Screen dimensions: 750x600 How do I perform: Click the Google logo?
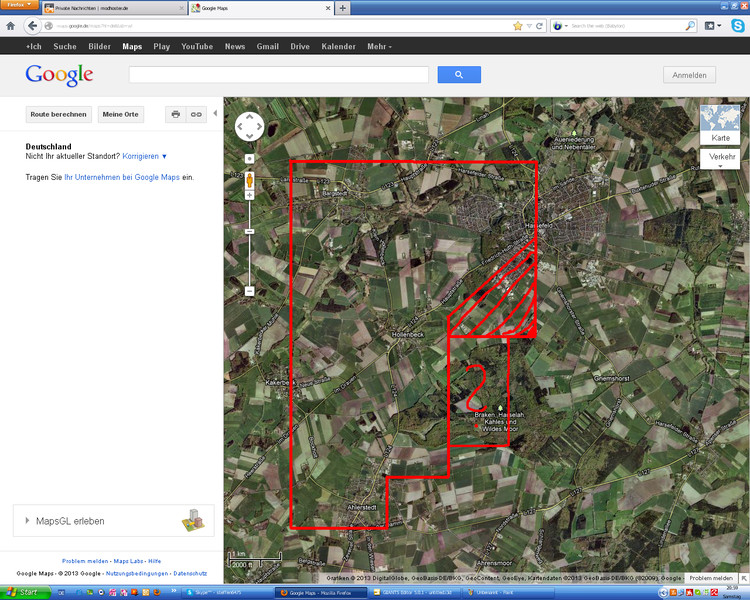[x=59, y=75]
